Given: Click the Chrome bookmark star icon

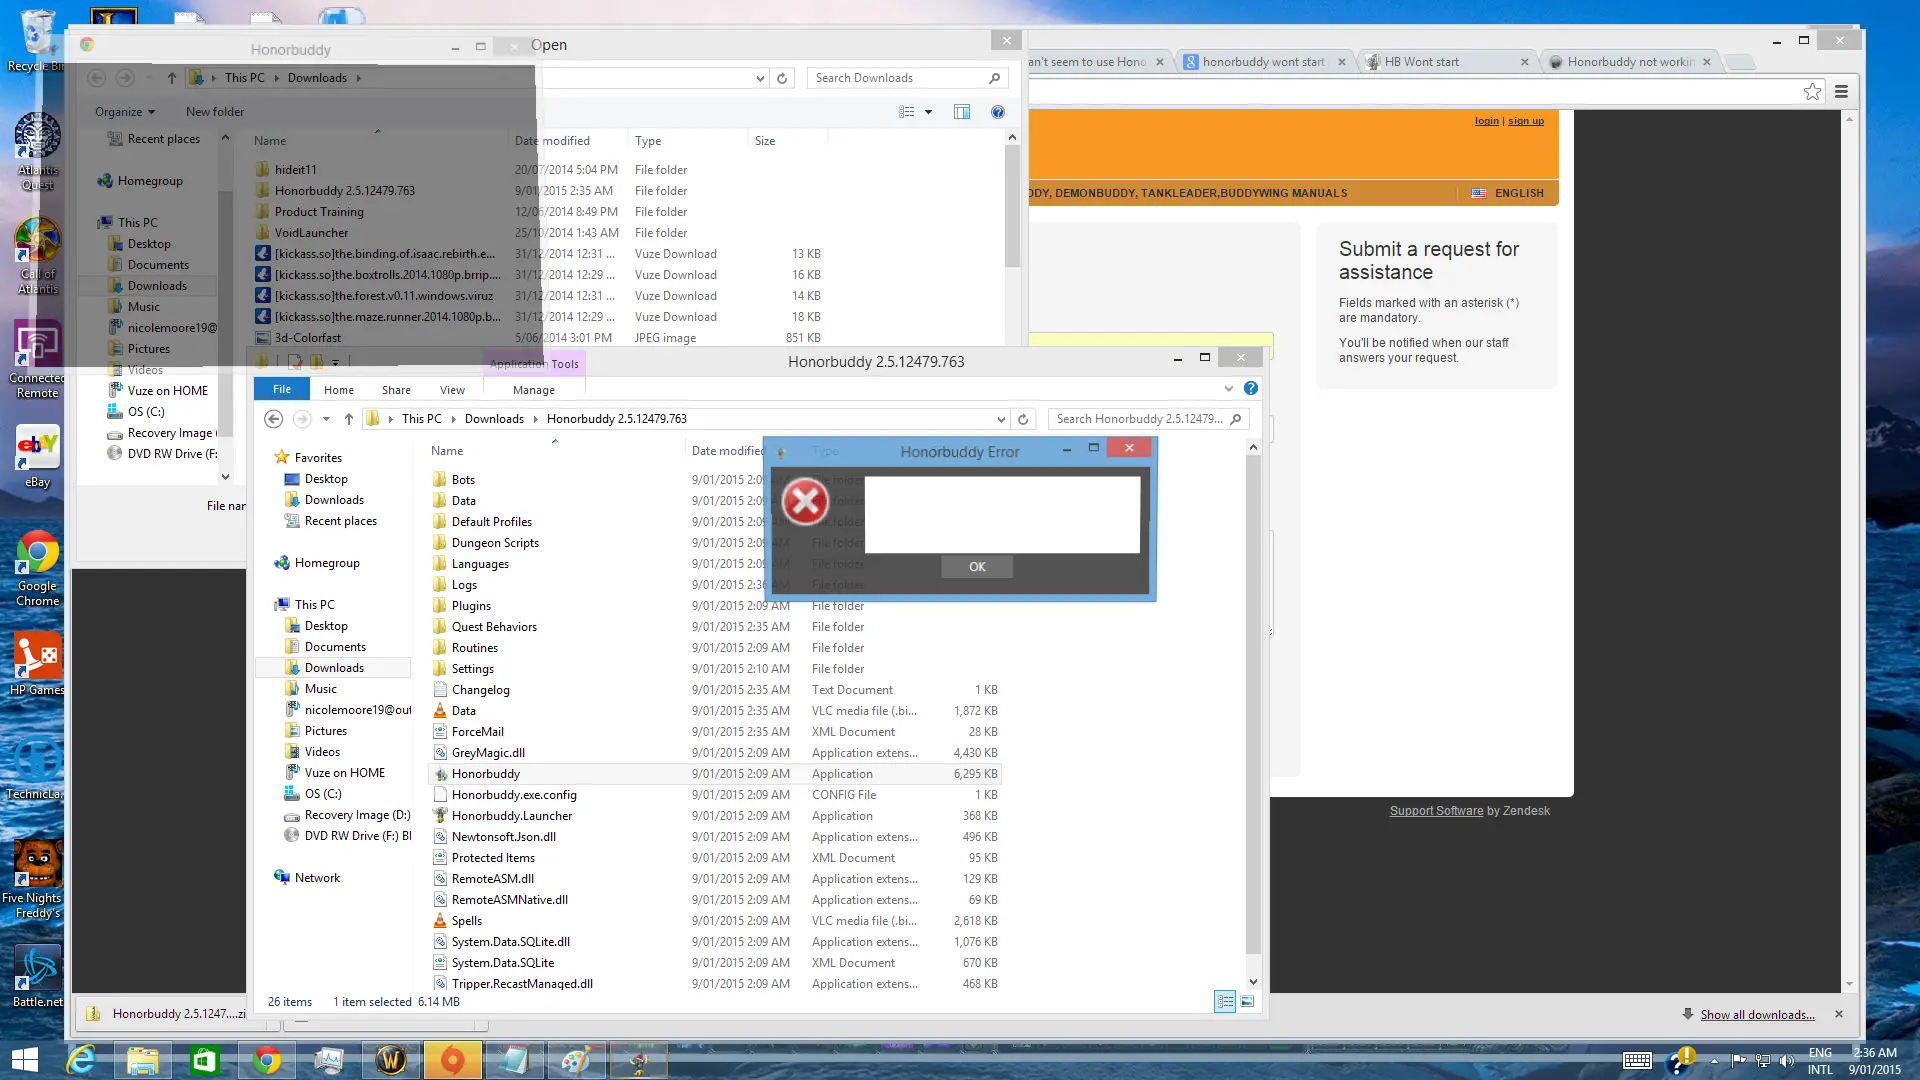Looking at the screenshot, I should [x=1812, y=92].
